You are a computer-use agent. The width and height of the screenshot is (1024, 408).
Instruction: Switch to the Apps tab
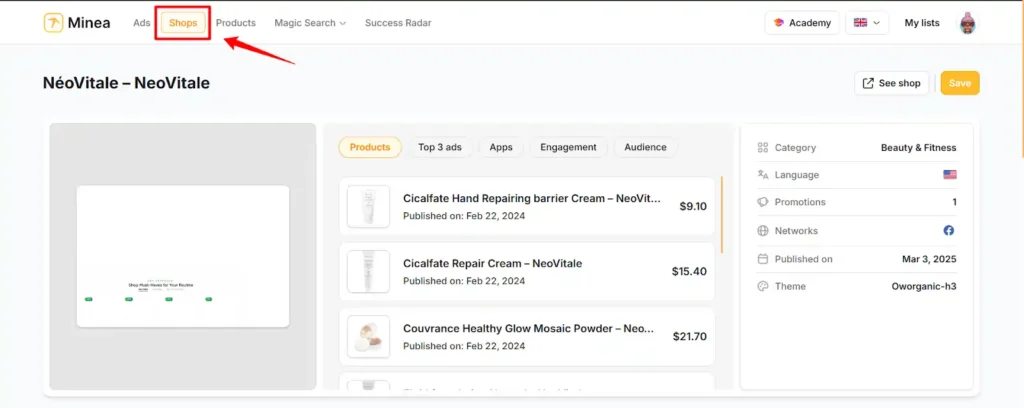click(x=501, y=148)
